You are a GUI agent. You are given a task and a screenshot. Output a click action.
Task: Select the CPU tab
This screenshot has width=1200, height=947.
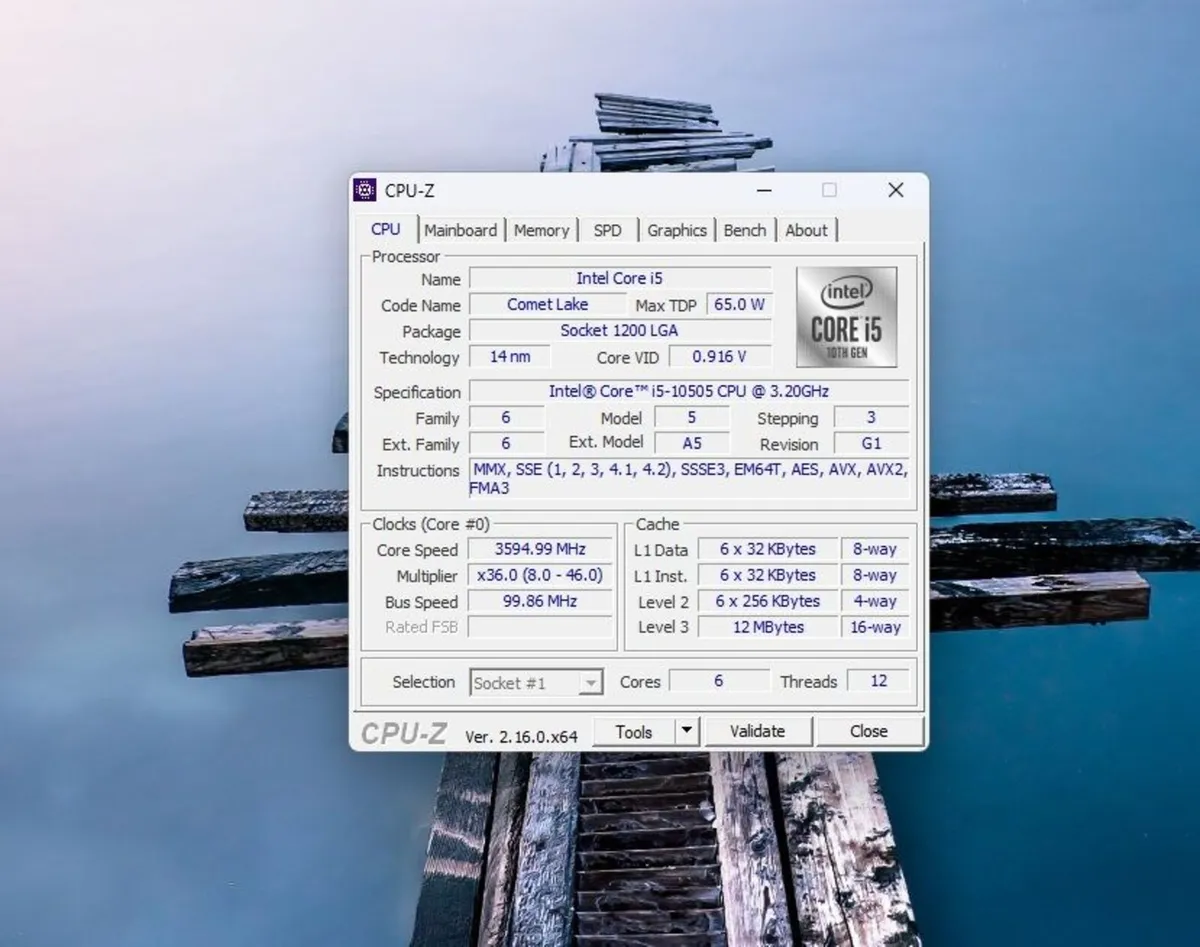(x=385, y=229)
